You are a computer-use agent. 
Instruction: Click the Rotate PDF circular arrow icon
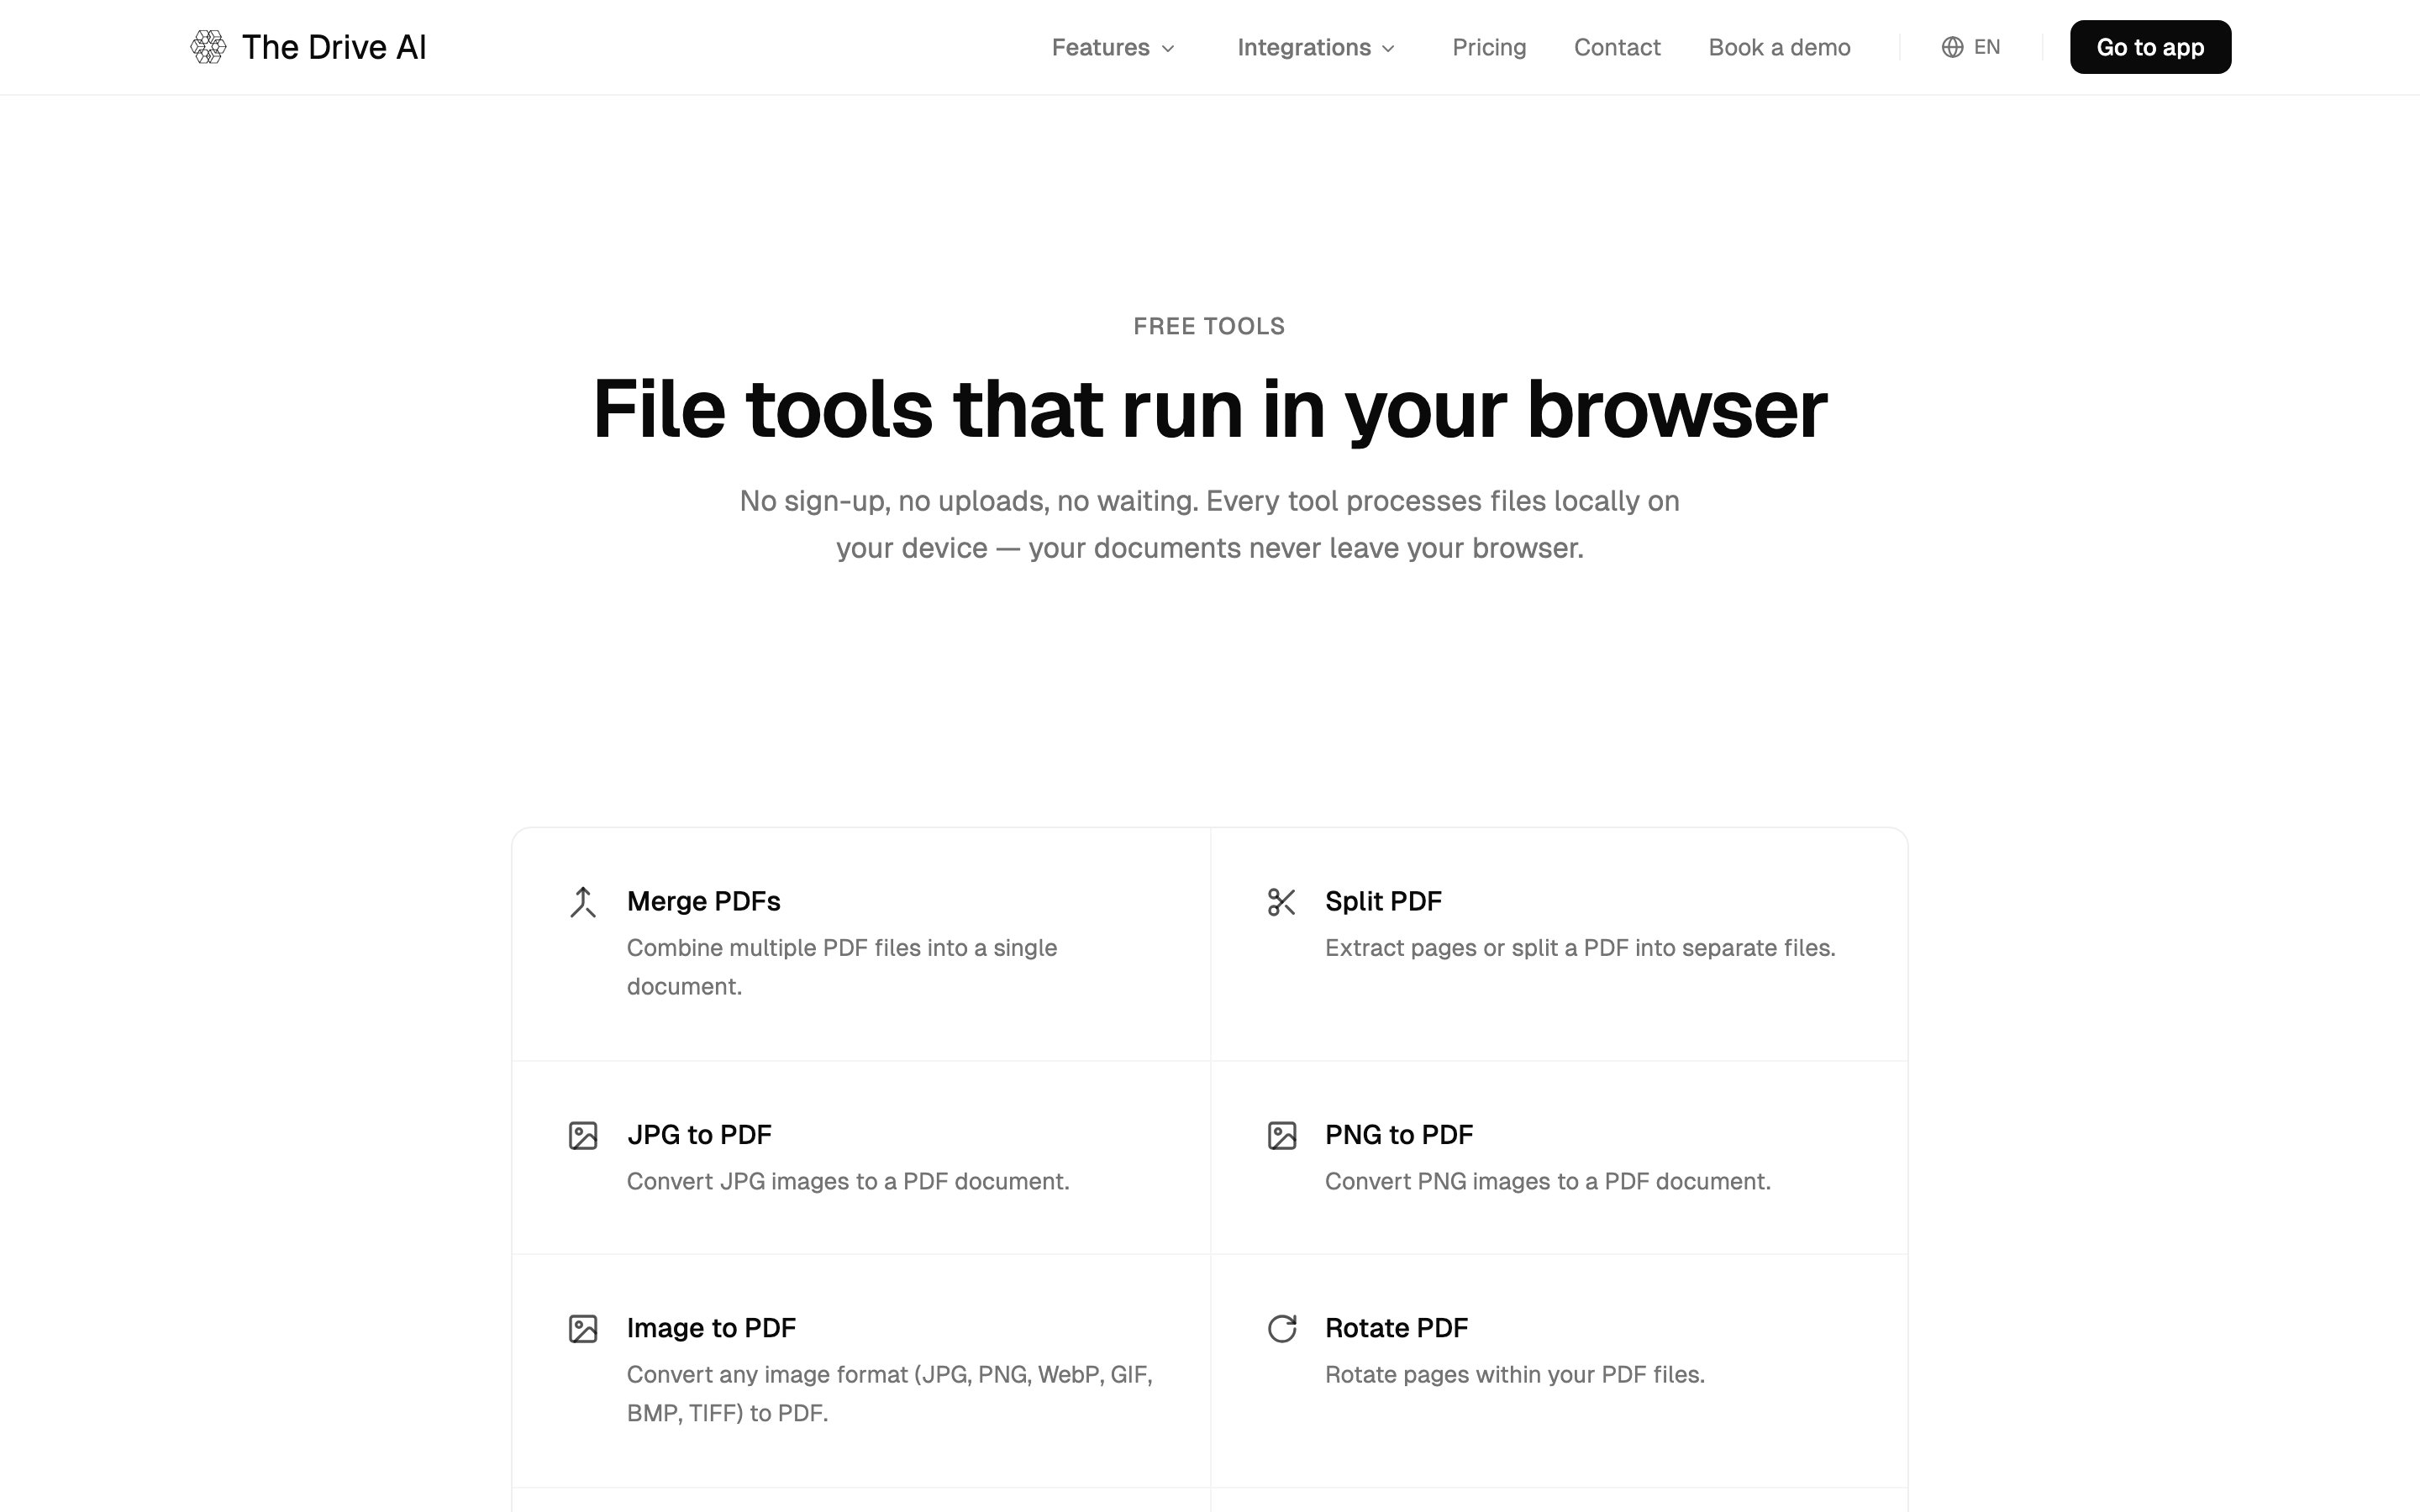pyautogui.click(x=1281, y=1329)
